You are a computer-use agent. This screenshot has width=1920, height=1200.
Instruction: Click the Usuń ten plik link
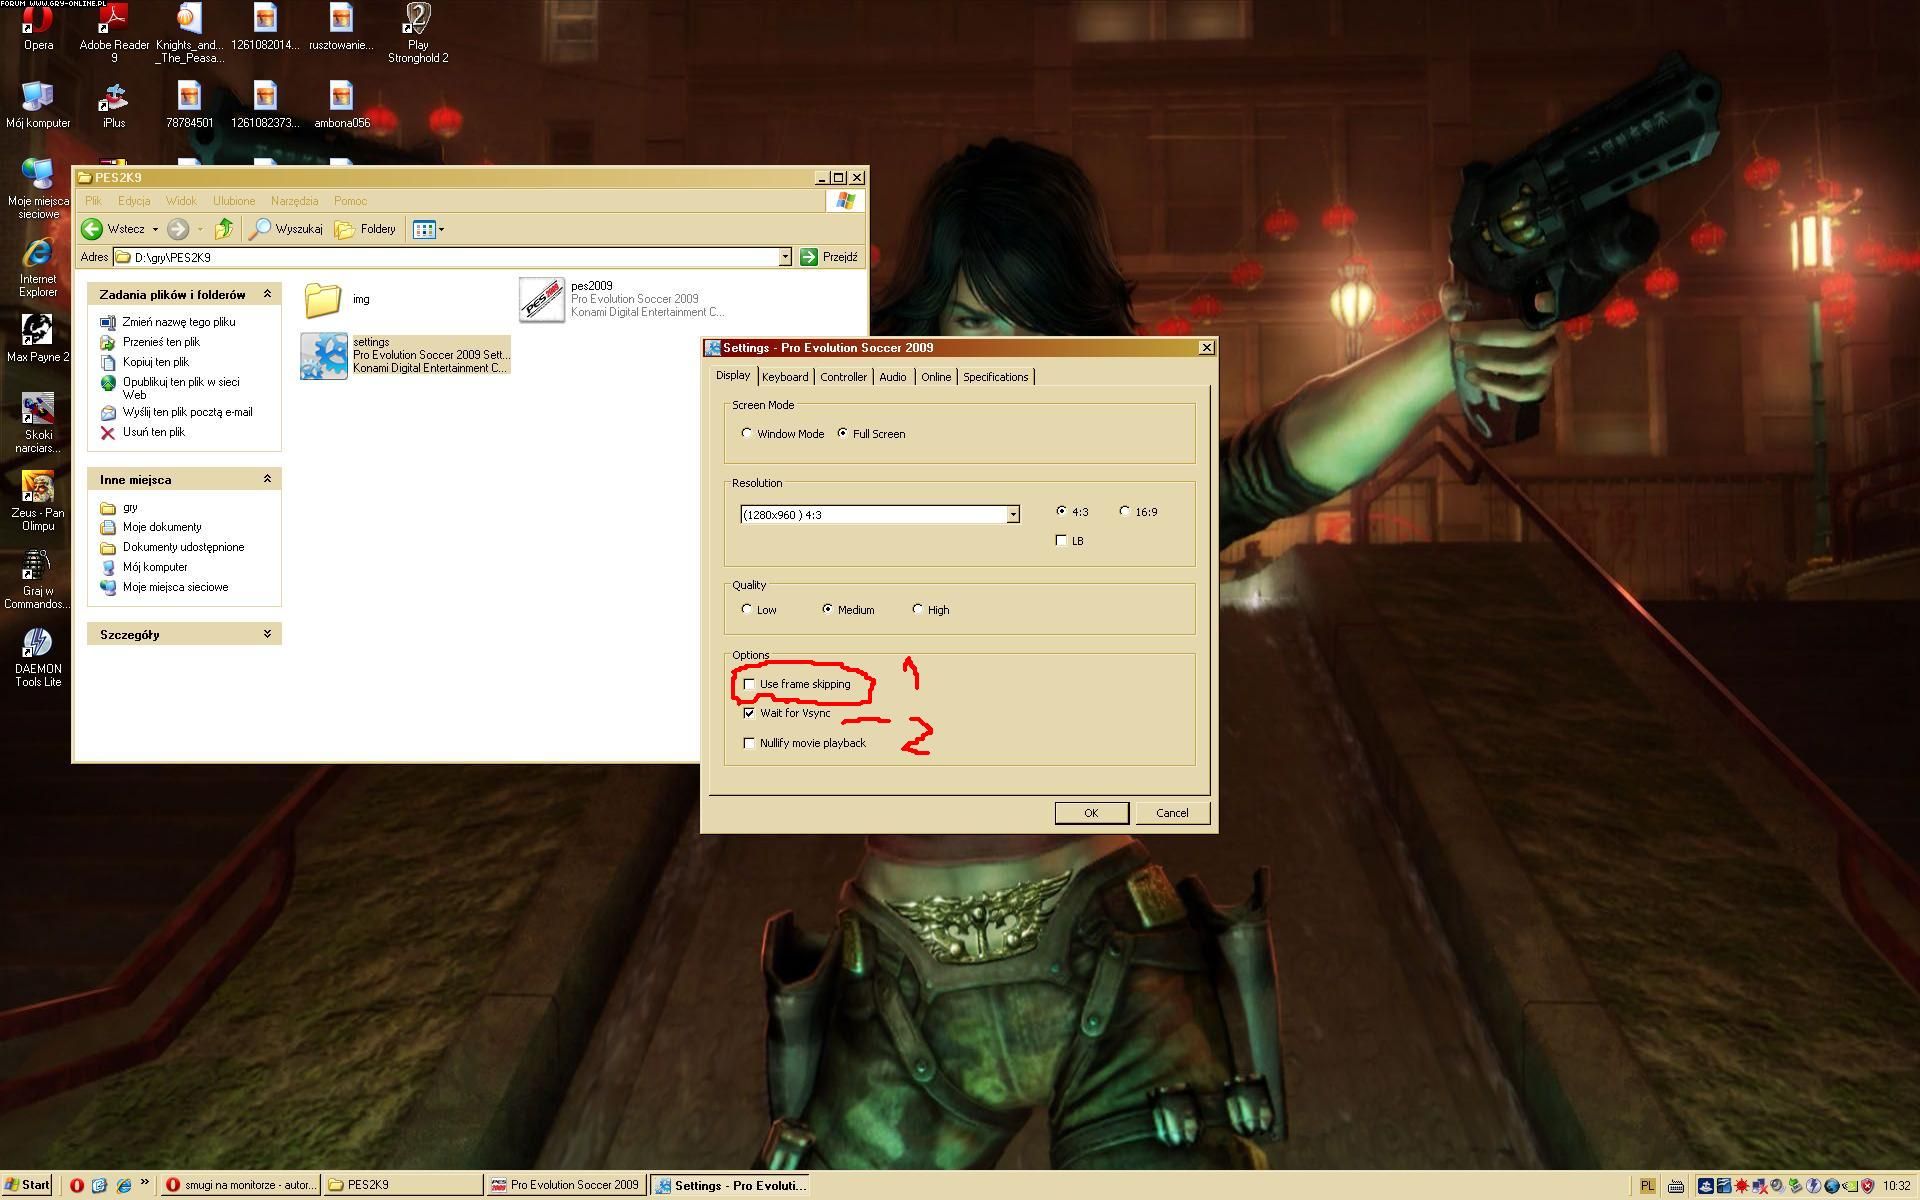pos(153,432)
